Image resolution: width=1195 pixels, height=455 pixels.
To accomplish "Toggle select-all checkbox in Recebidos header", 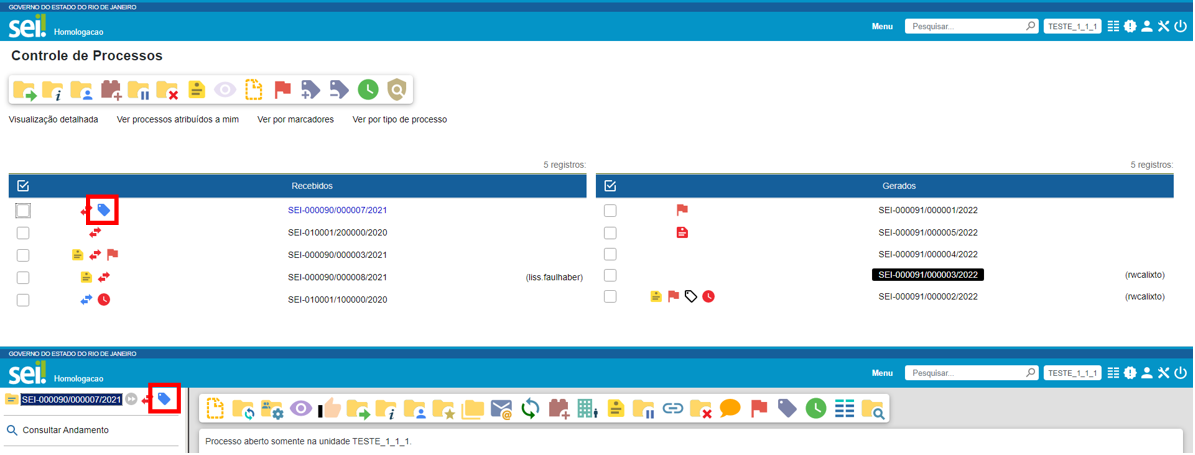I will coord(23,186).
